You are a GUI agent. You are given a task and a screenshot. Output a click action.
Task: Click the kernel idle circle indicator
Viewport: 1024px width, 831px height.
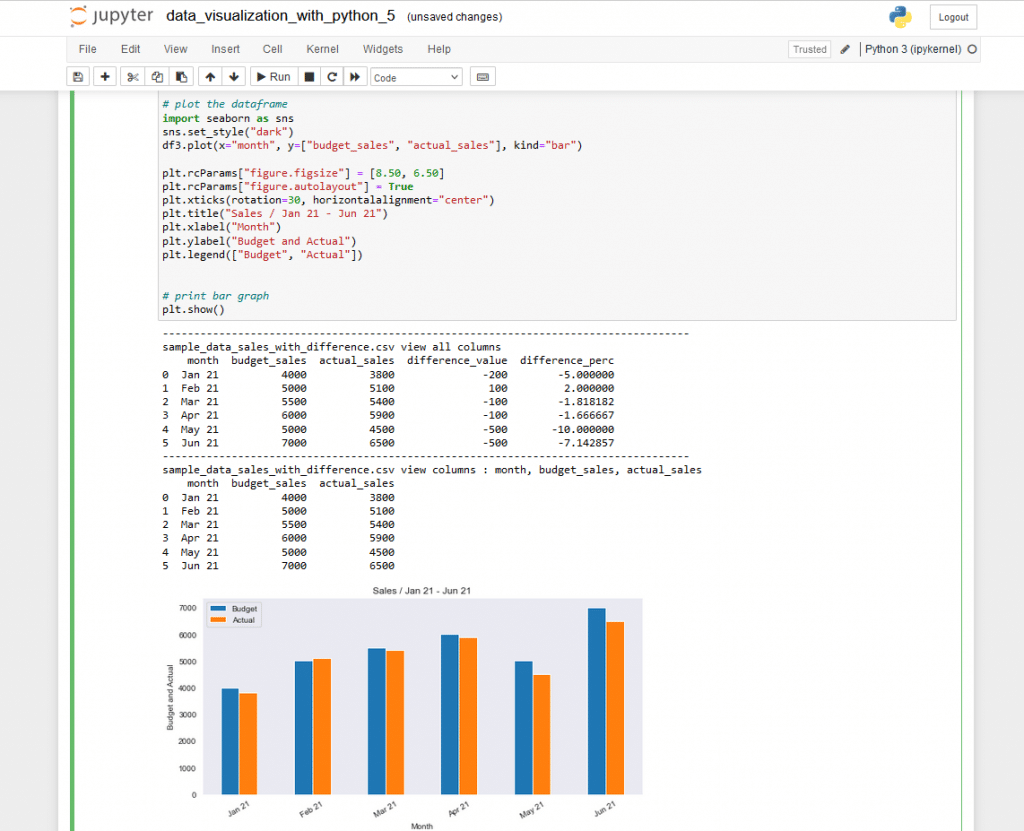click(972, 49)
